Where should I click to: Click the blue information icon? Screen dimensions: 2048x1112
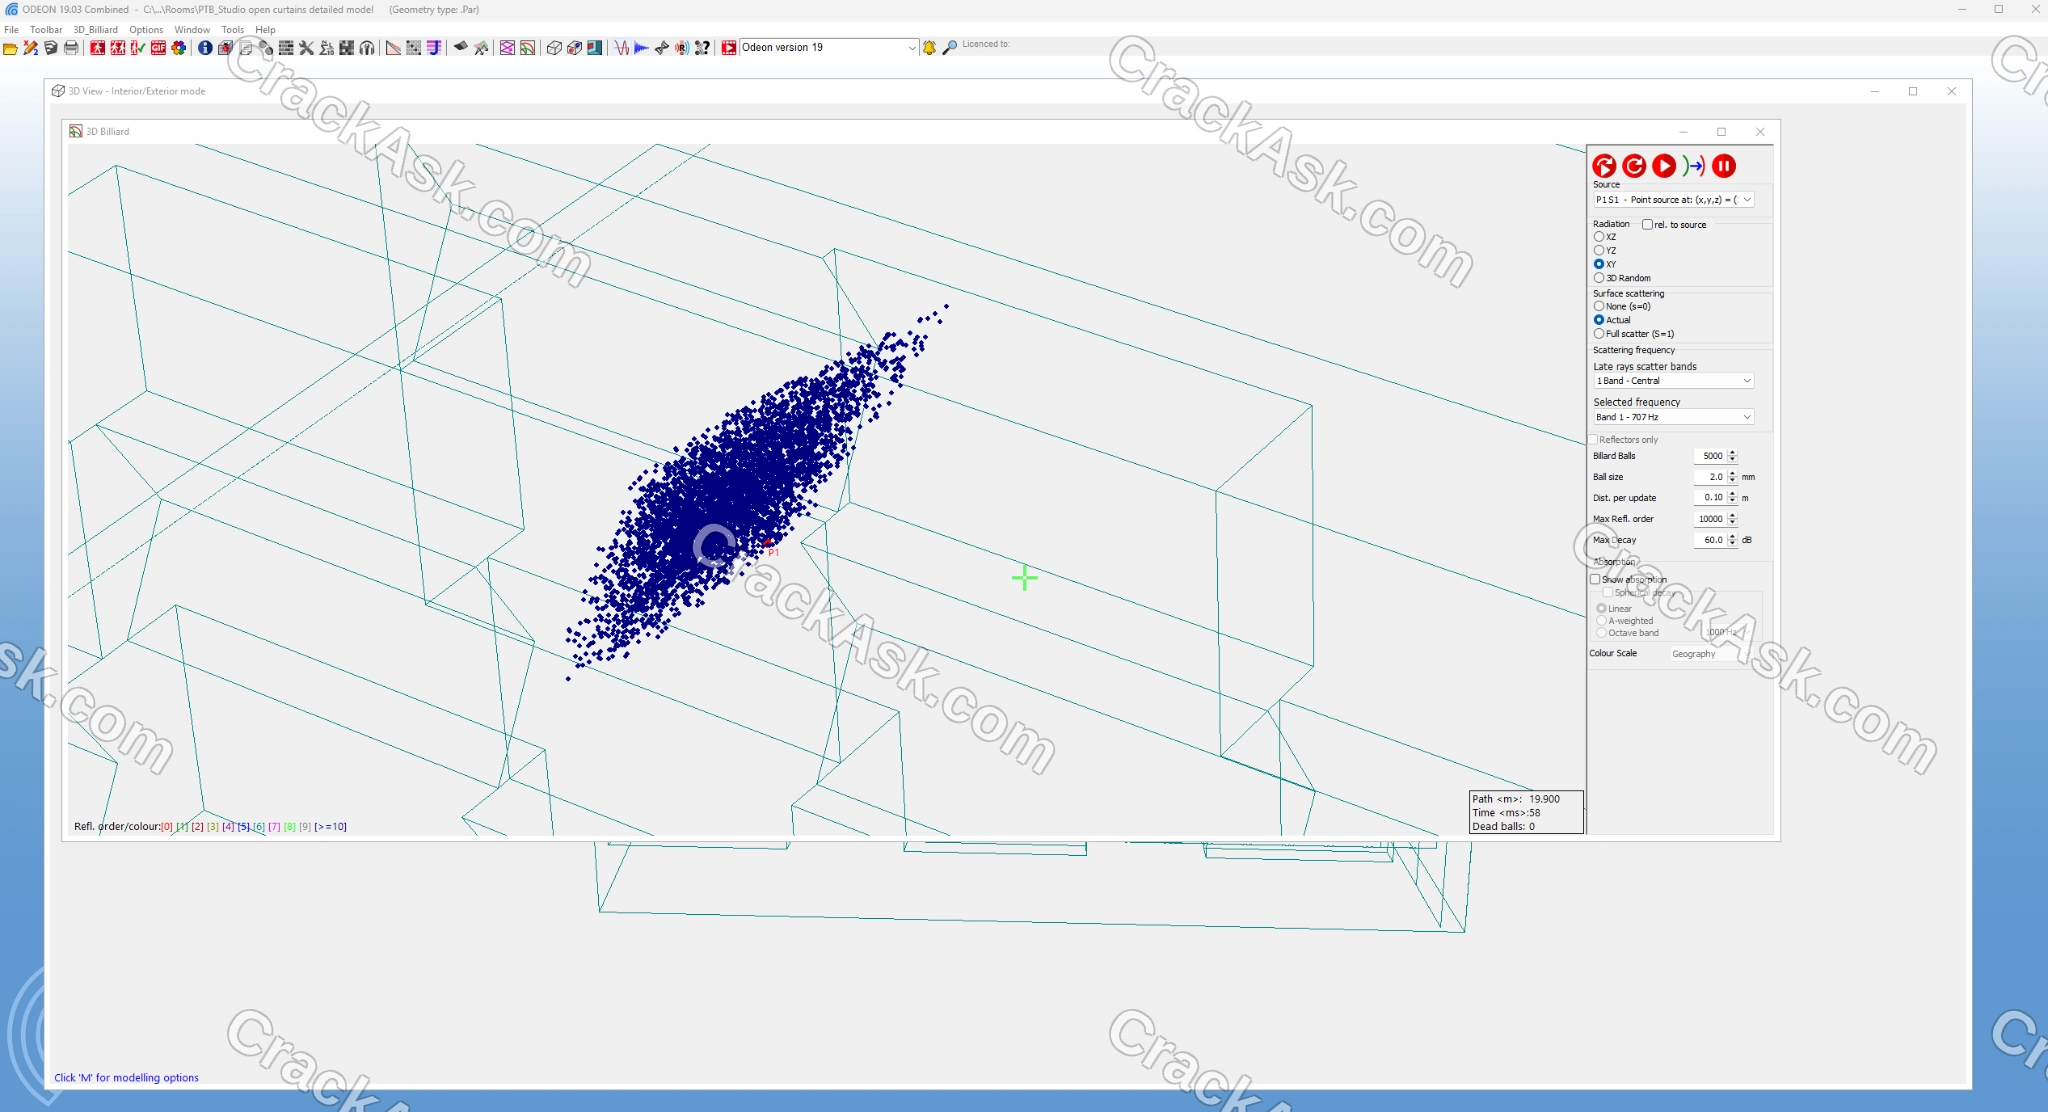click(205, 48)
